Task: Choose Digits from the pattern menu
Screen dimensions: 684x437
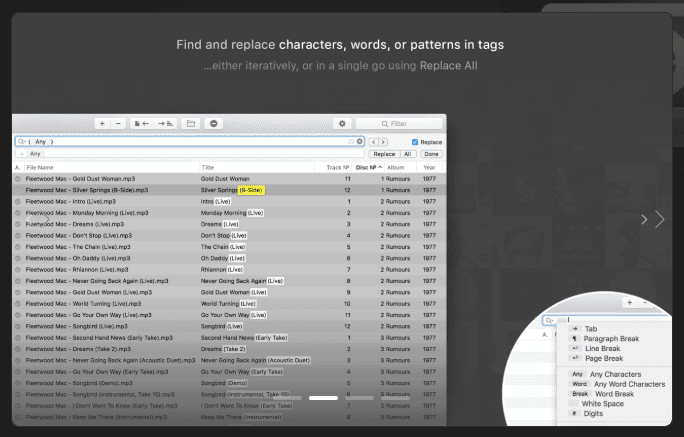Action: tap(593, 413)
